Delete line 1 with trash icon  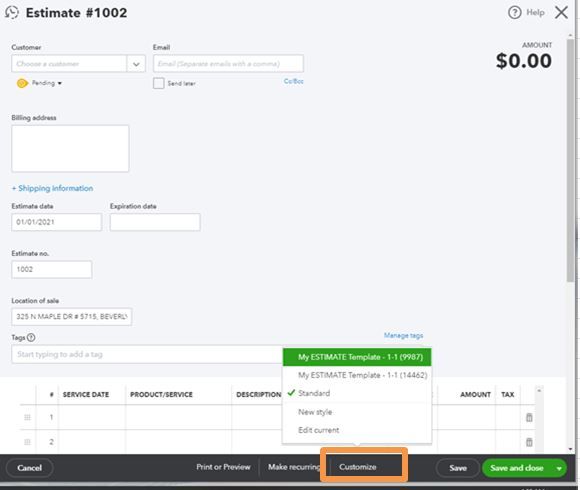(529, 418)
